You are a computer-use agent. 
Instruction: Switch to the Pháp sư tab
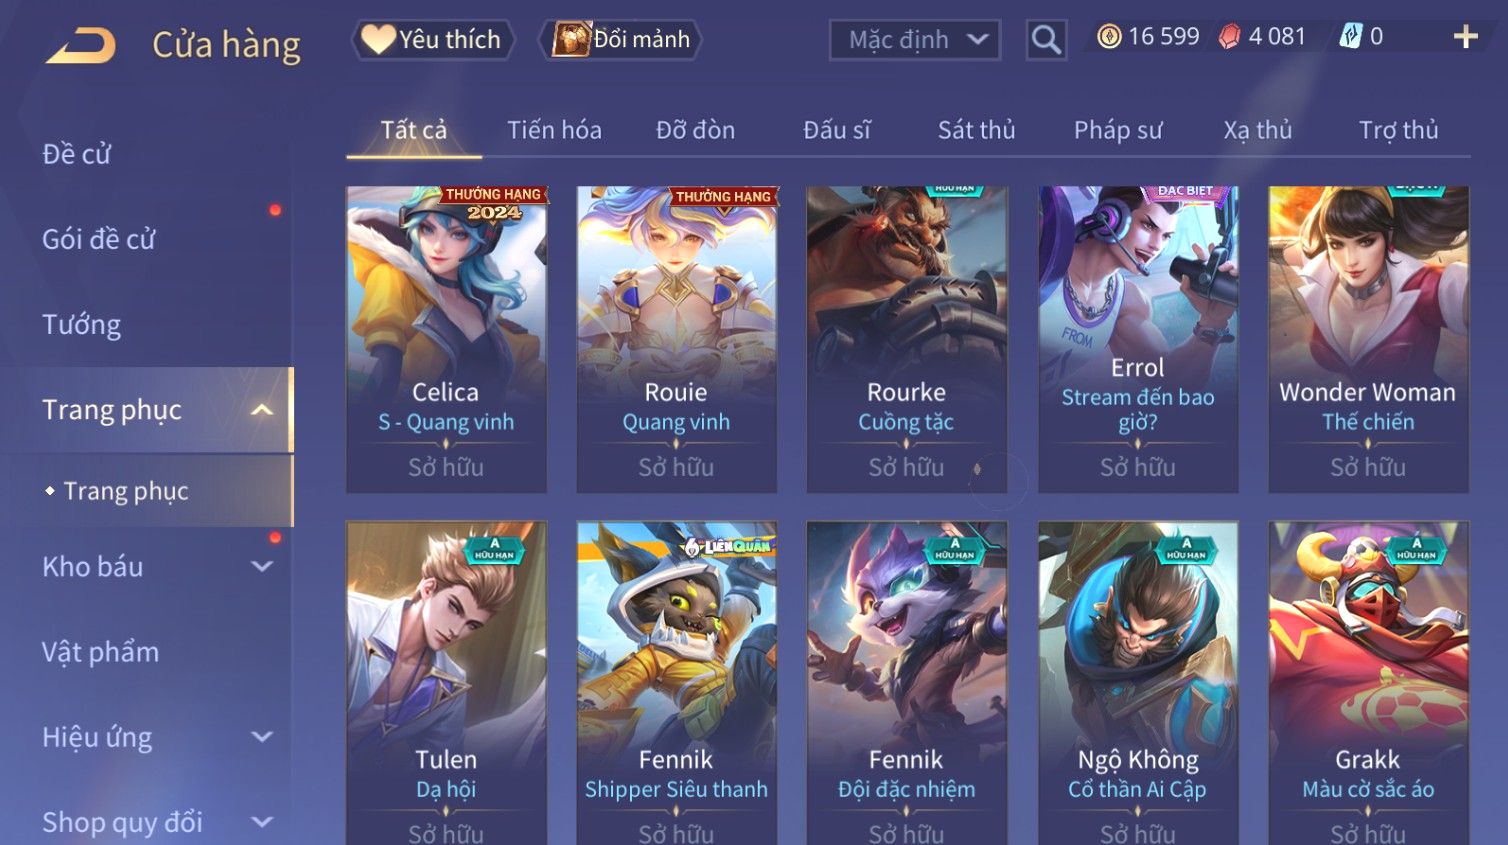(x=1118, y=130)
